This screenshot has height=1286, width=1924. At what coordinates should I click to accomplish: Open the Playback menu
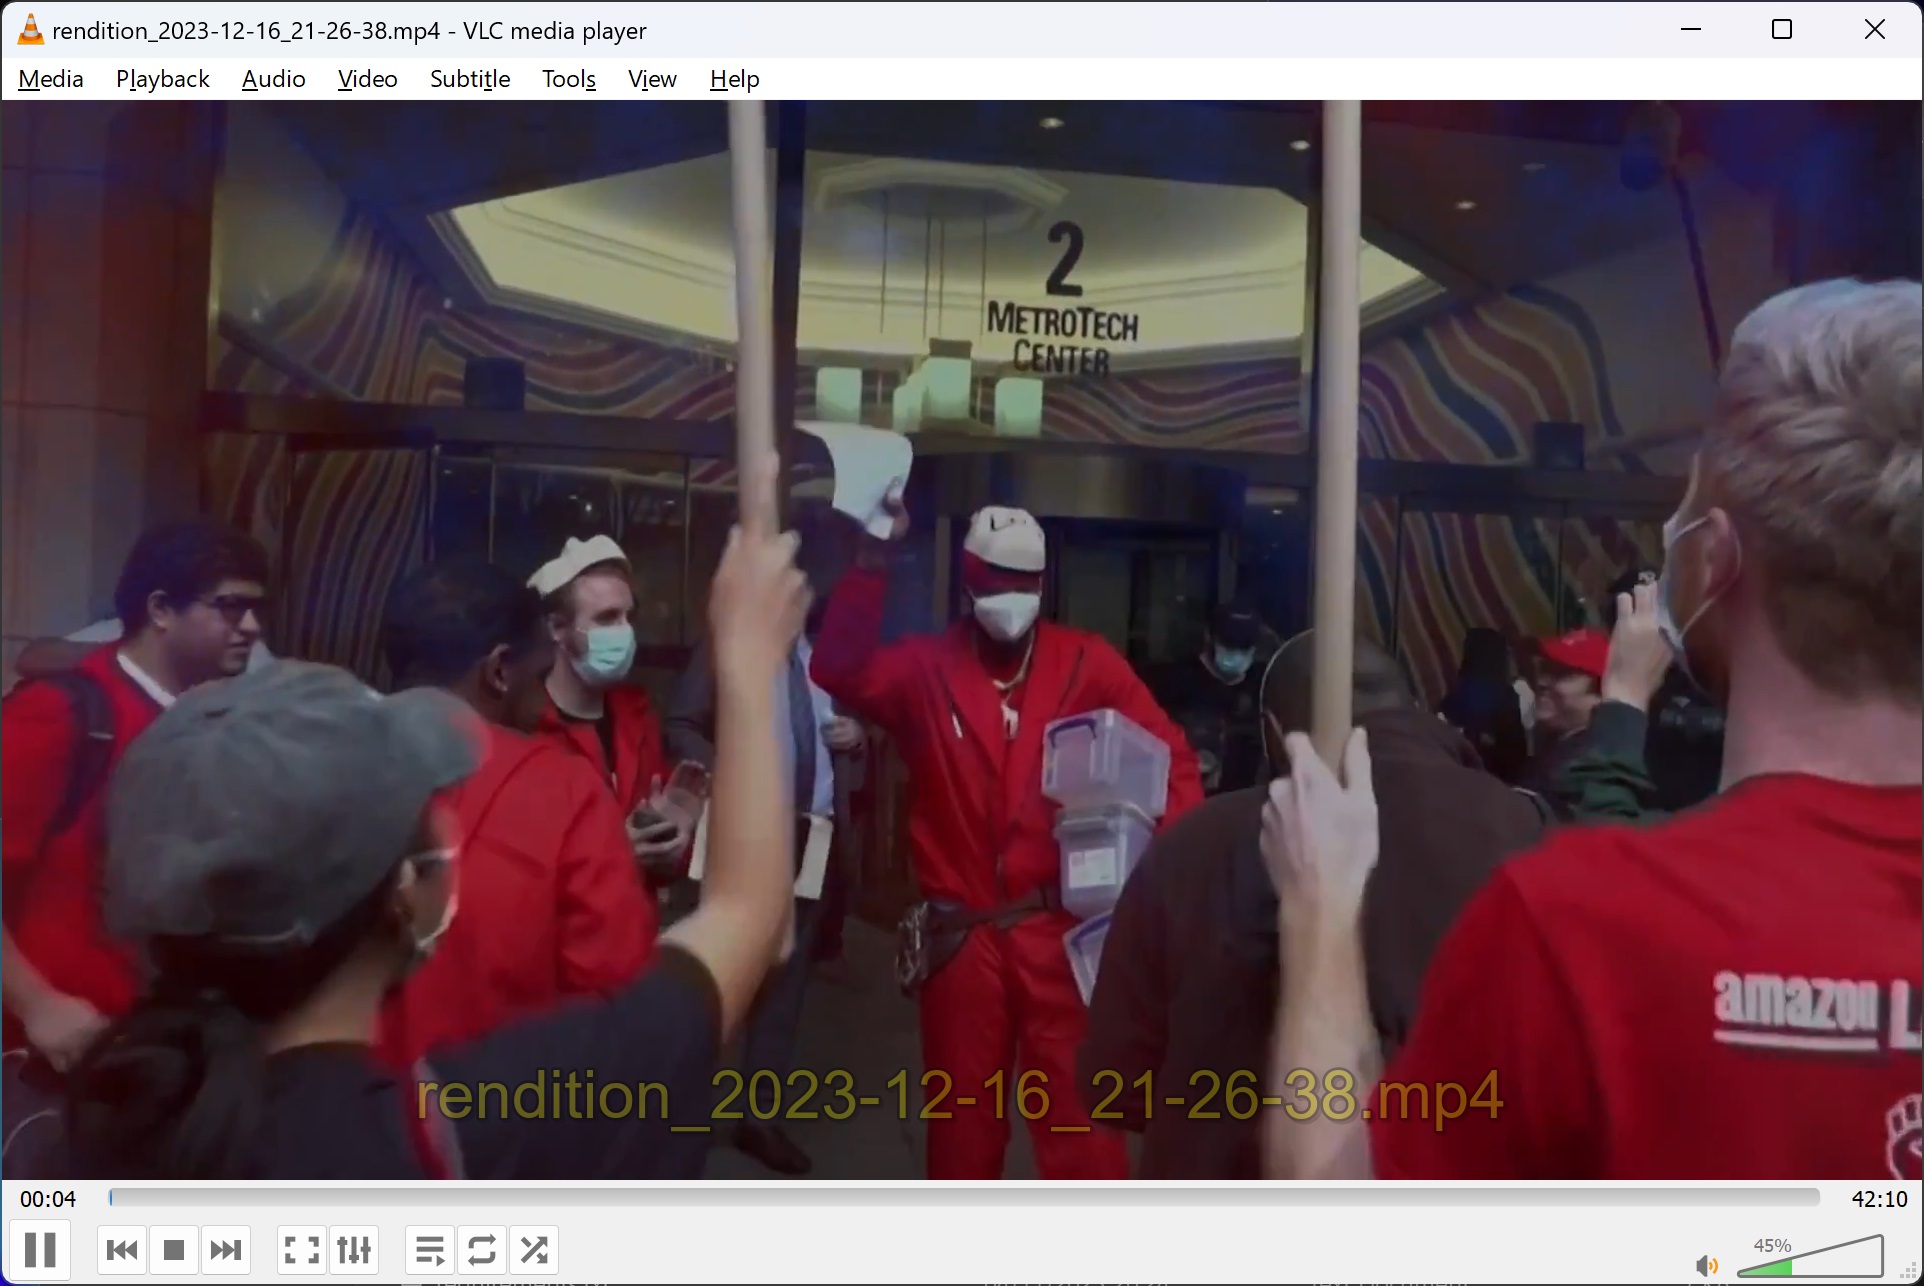162,79
